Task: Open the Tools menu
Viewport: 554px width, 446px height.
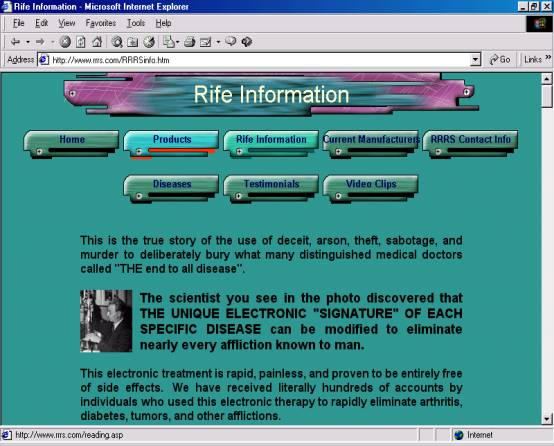Action: click(136, 23)
